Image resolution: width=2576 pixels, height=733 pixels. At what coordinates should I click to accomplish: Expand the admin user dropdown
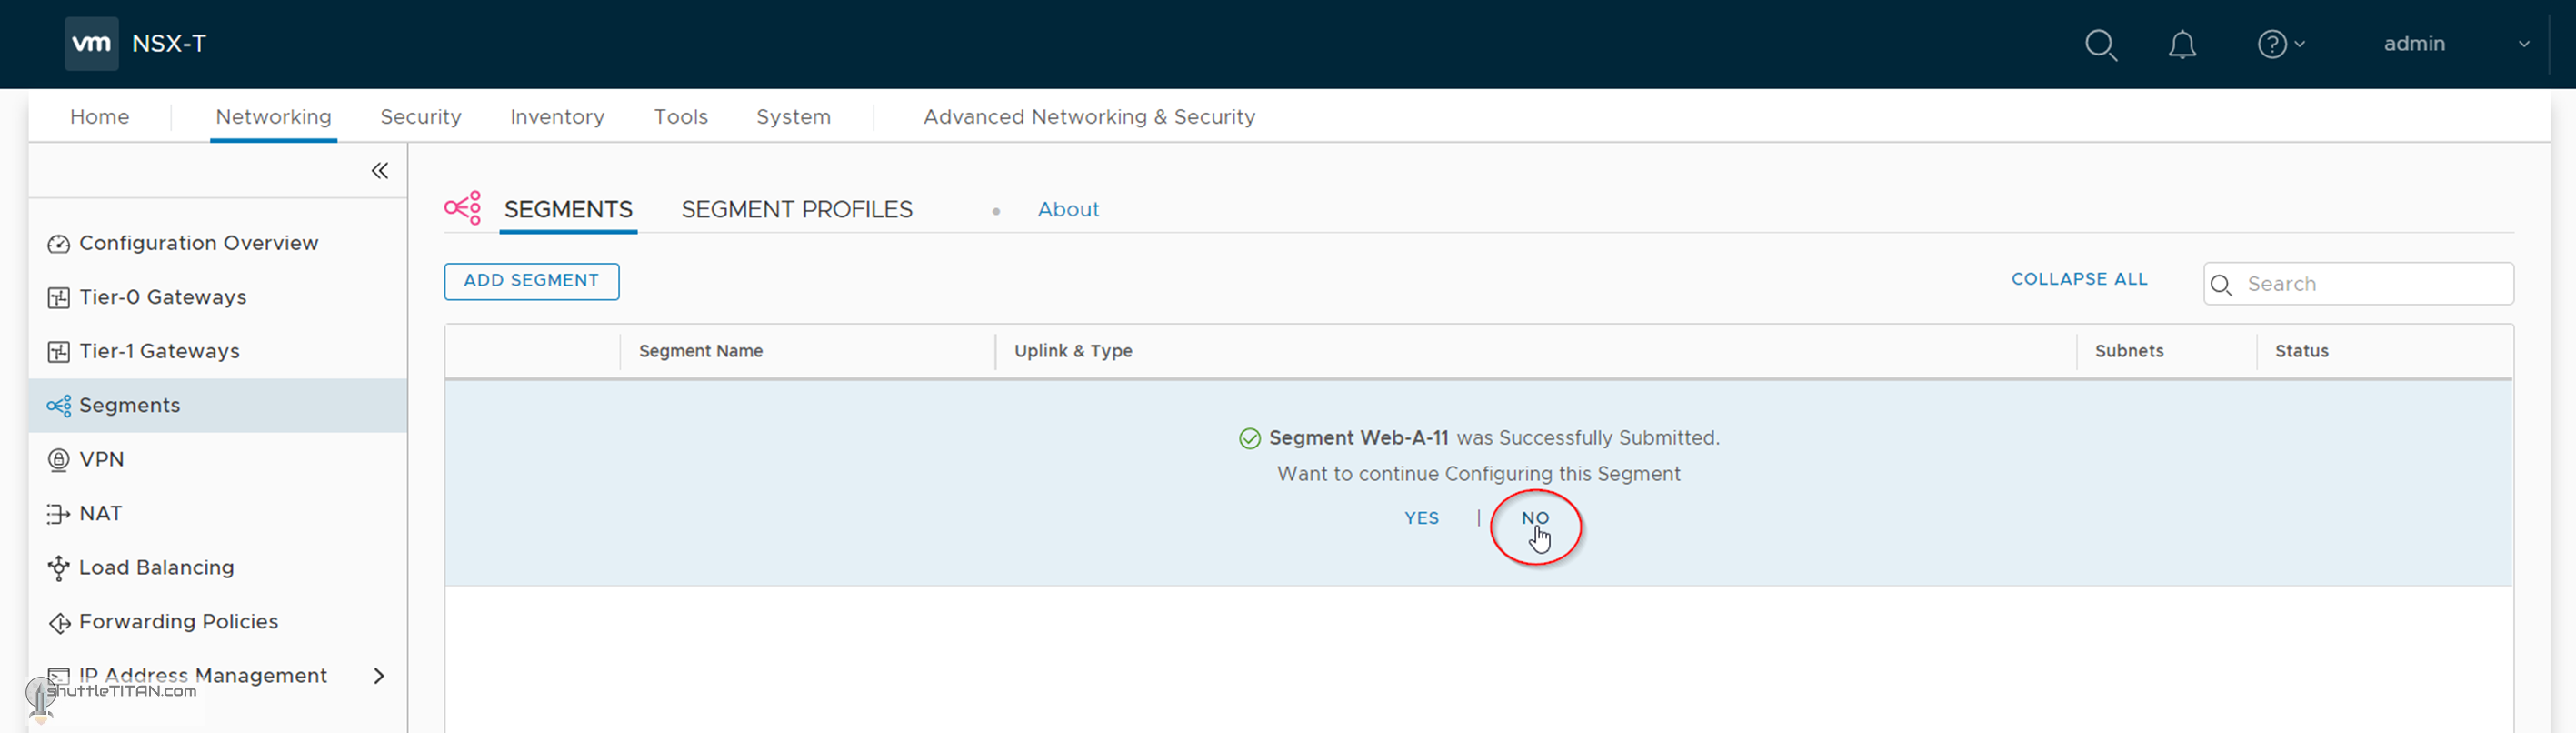(x=2523, y=45)
